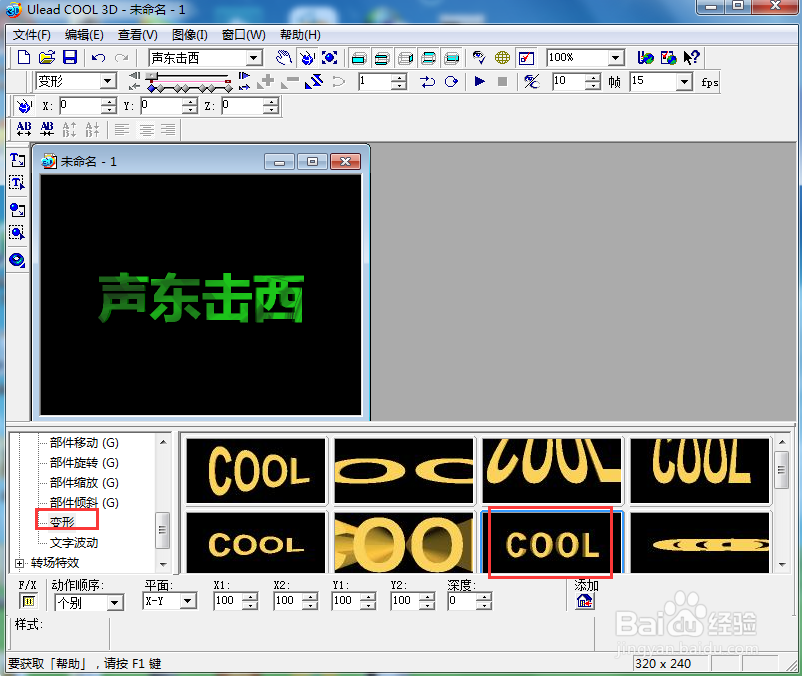Open the 图像(I) menu
Viewport: 802px width, 676px height.
tap(190, 35)
